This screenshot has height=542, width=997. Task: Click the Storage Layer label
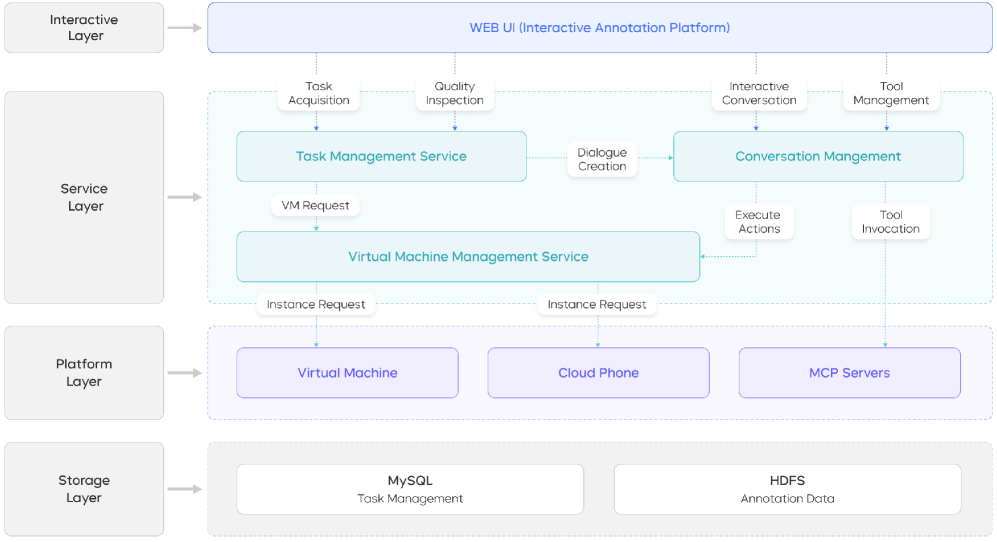(84, 489)
